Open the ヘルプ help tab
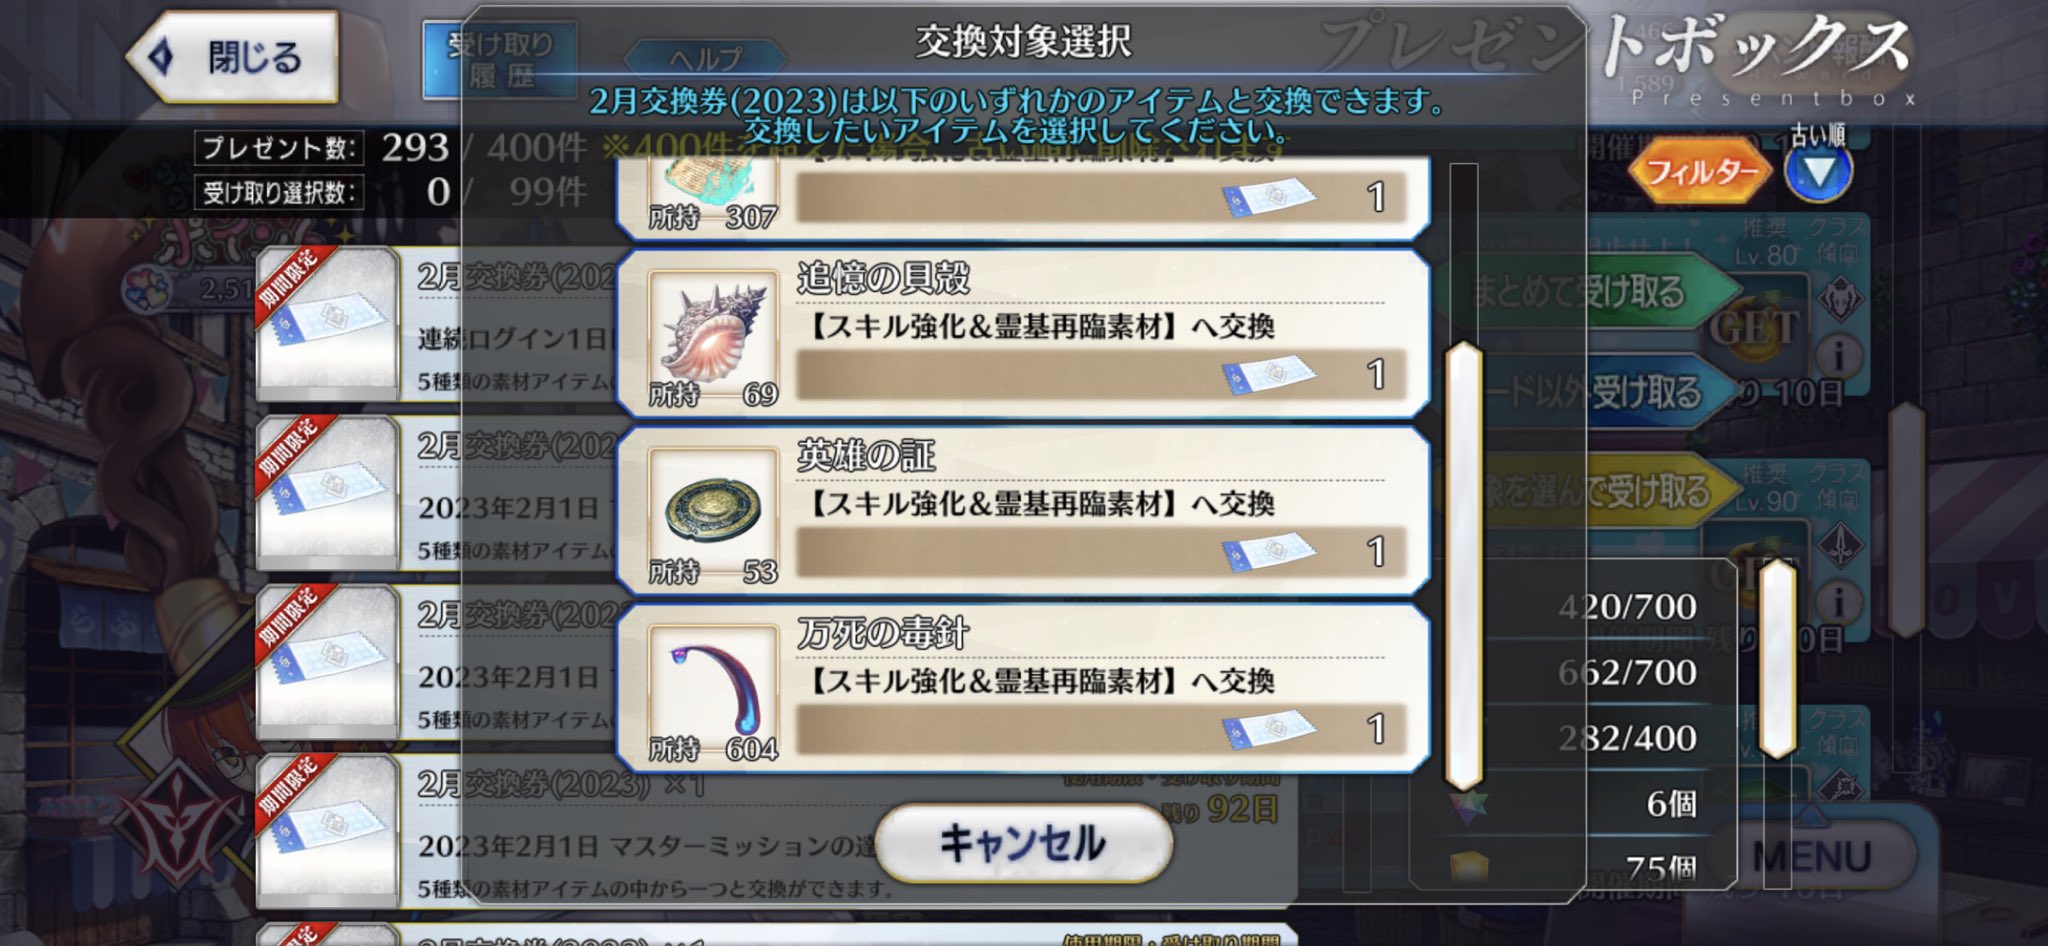 [x=705, y=58]
